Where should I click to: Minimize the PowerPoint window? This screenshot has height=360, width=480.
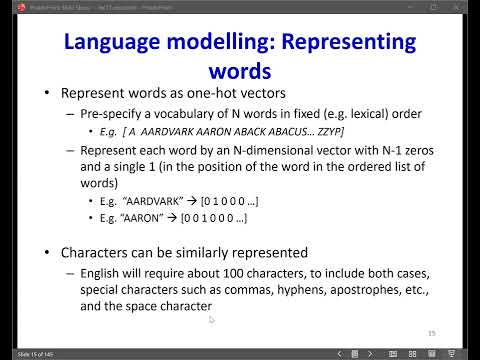click(411, 7)
